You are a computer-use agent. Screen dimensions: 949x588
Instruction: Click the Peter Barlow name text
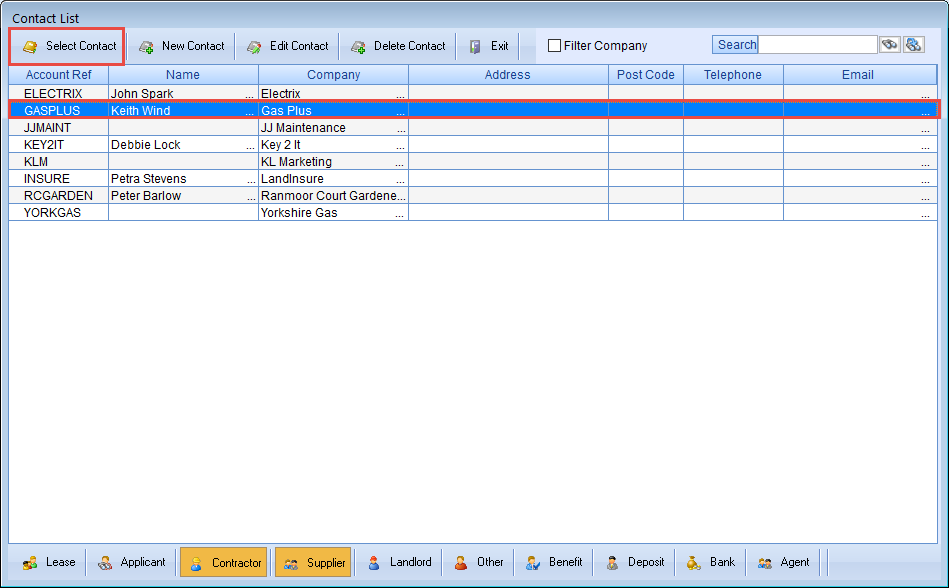tap(146, 195)
